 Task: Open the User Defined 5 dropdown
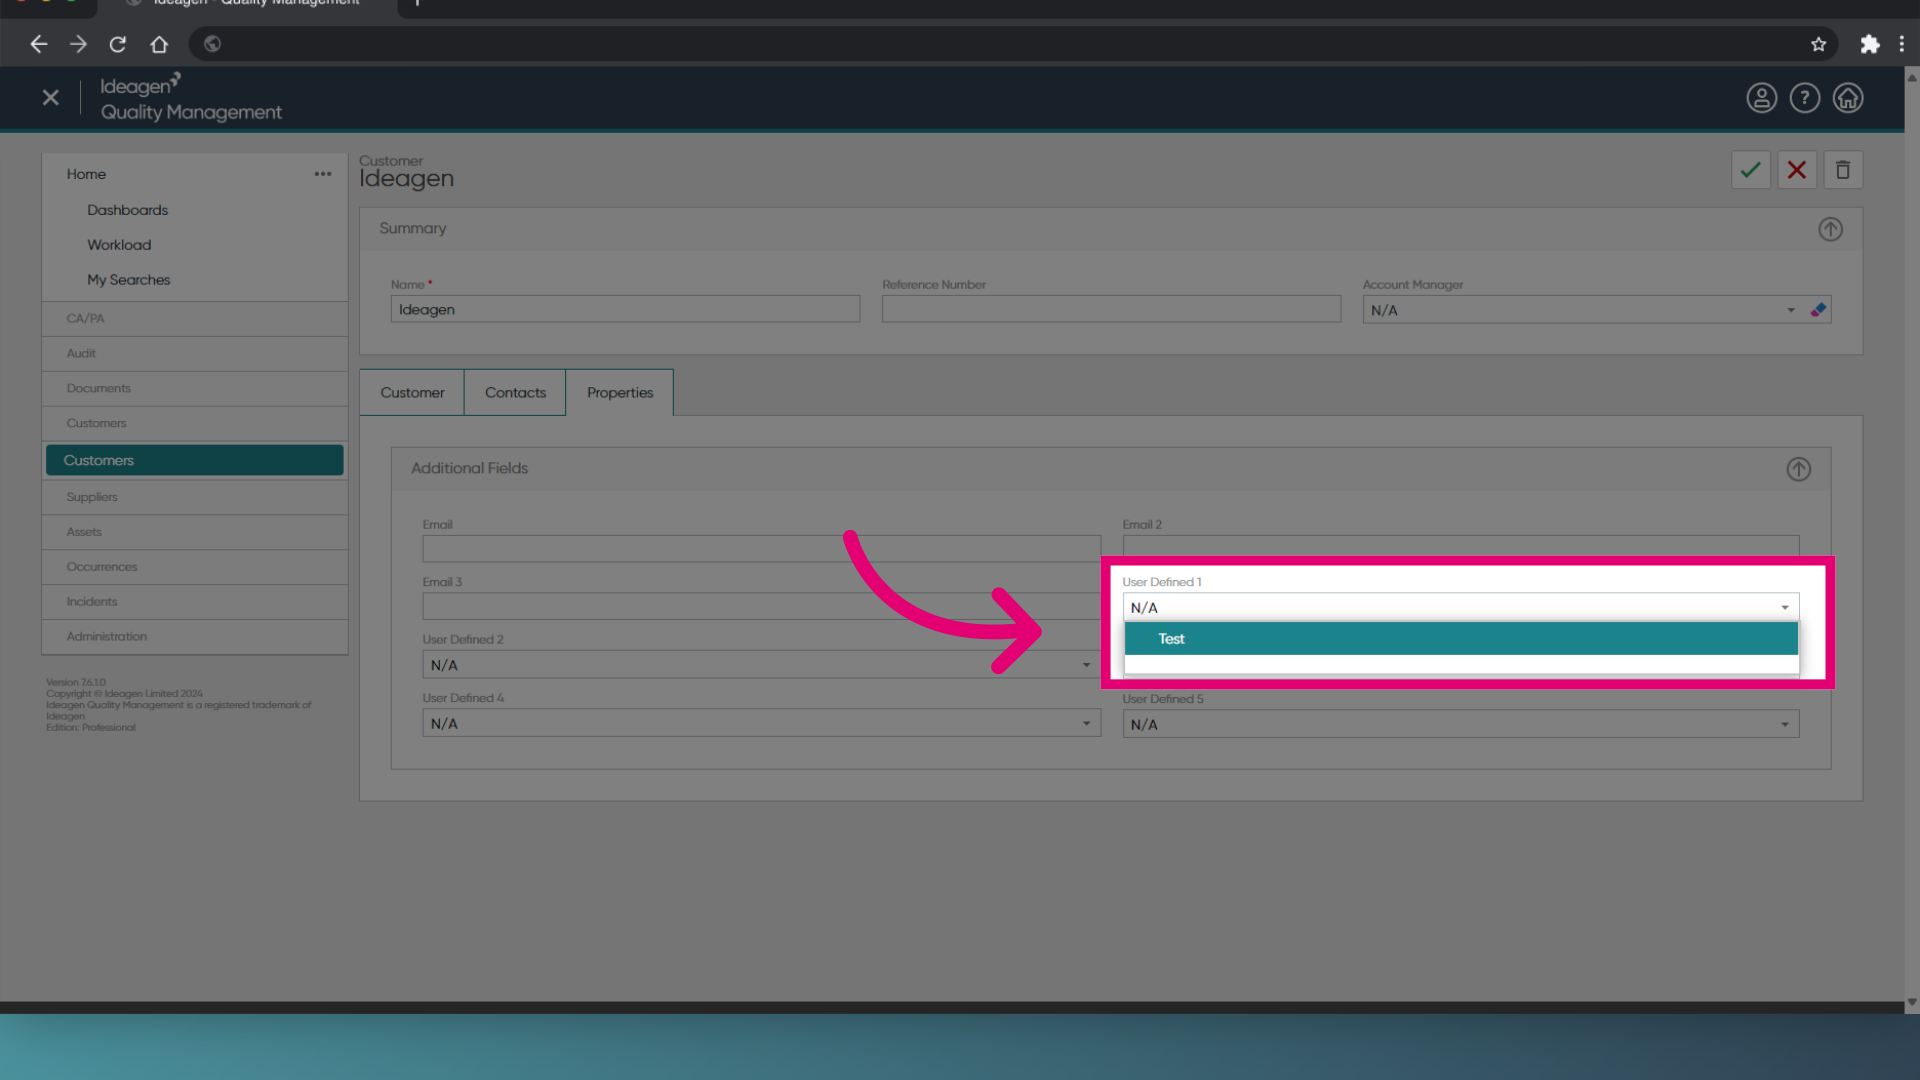pyautogui.click(x=1460, y=724)
